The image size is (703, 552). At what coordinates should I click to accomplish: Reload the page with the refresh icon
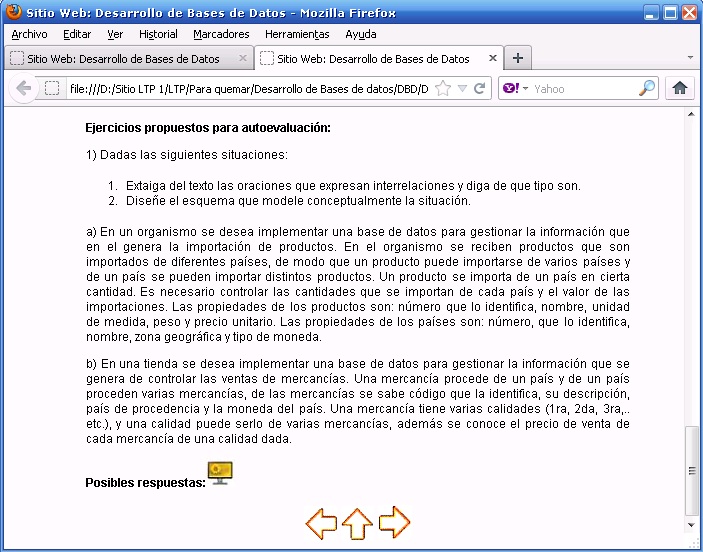(x=480, y=88)
